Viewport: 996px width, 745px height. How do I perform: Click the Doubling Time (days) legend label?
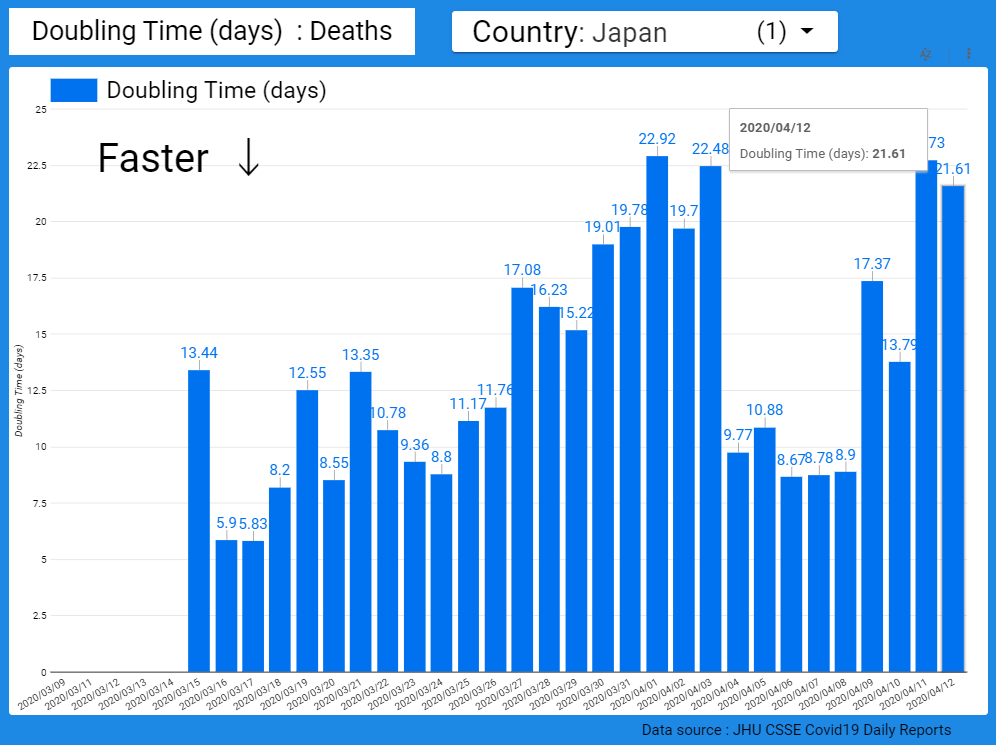point(216,90)
